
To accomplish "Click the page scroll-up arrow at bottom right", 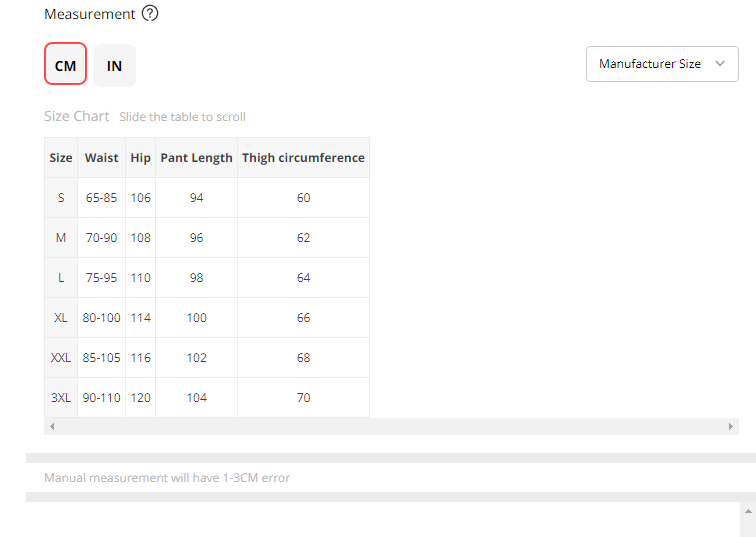I will (747, 512).
